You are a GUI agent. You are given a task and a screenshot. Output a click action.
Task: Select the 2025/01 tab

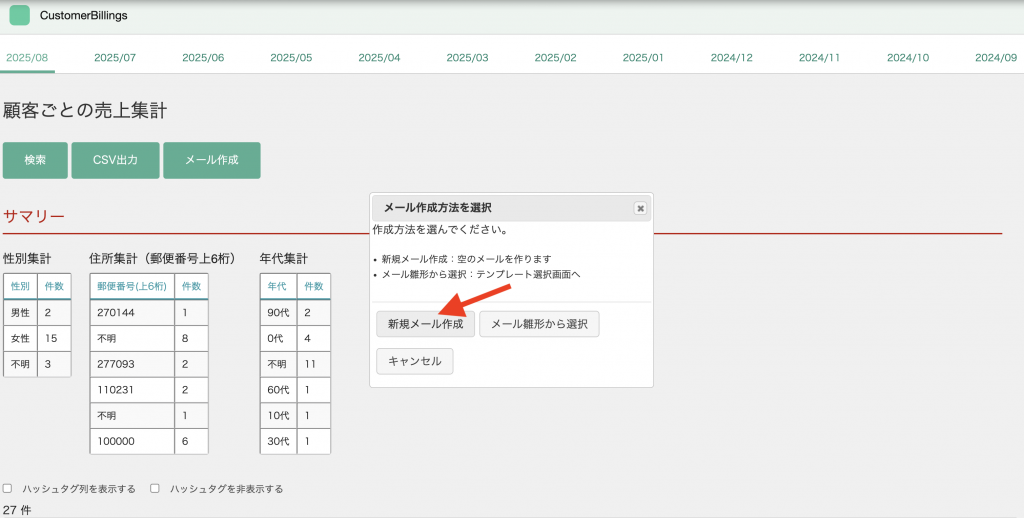[x=643, y=58]
